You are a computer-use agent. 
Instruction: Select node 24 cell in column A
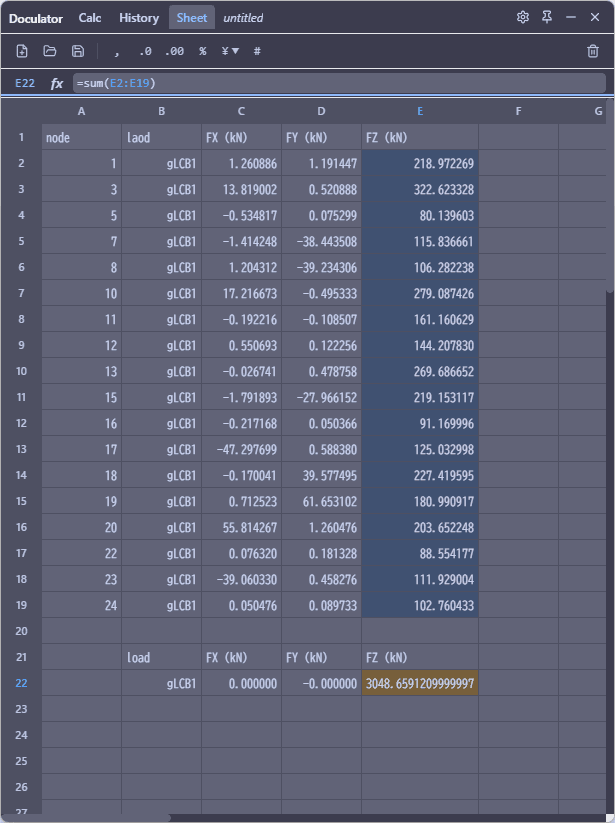pyautogui.click(x=81, y=606)
